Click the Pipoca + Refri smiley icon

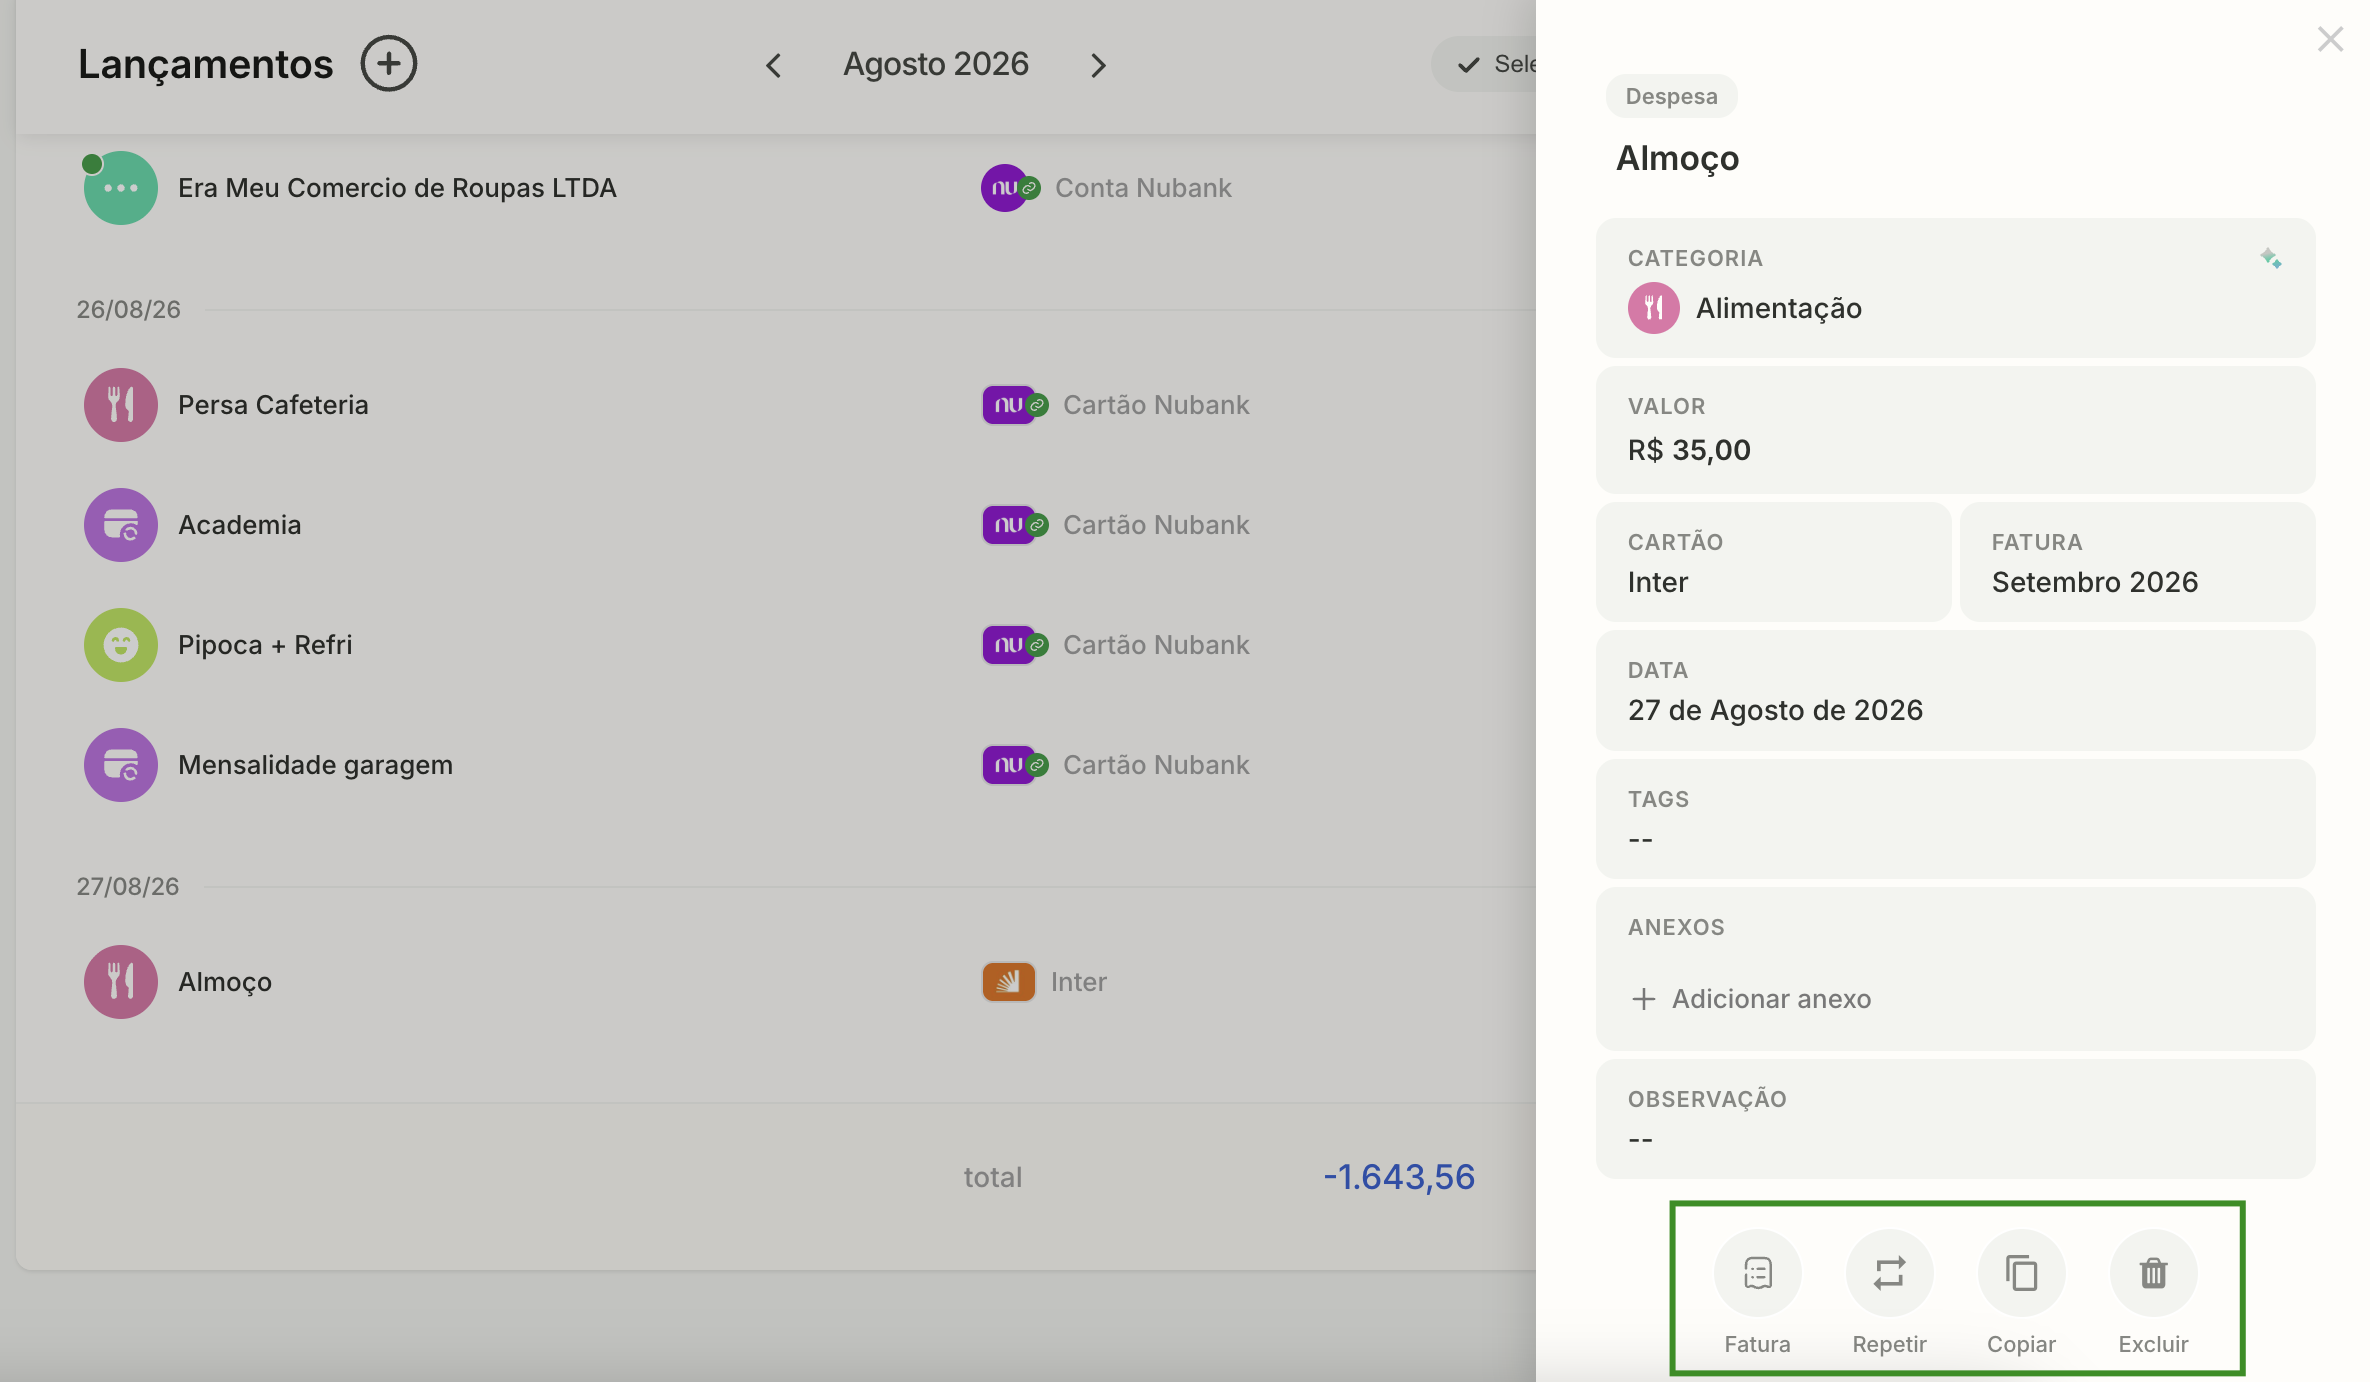coord(121,645)
